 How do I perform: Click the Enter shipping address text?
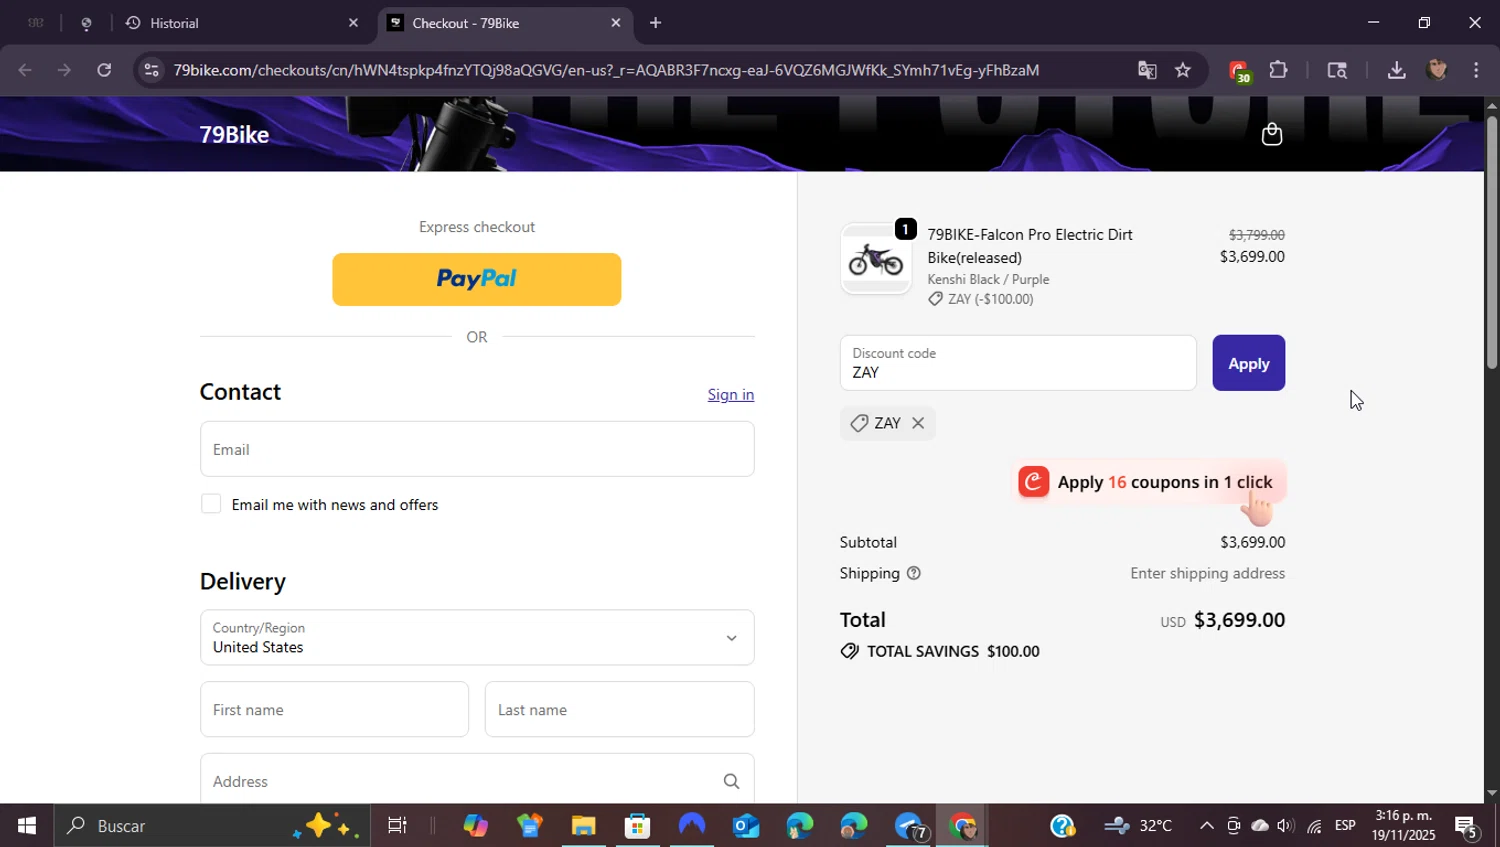[1207, 573]
